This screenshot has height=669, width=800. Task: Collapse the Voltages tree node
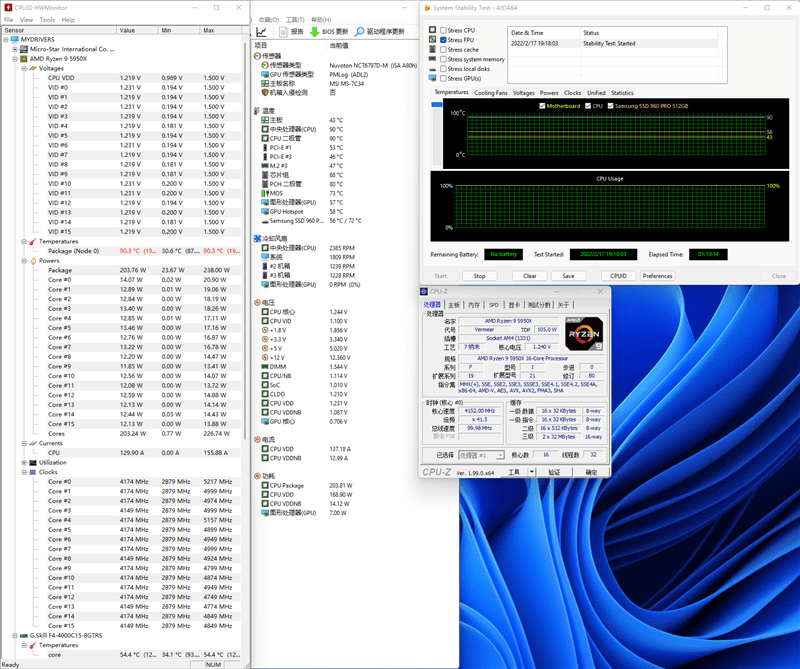tap(24, 68)
